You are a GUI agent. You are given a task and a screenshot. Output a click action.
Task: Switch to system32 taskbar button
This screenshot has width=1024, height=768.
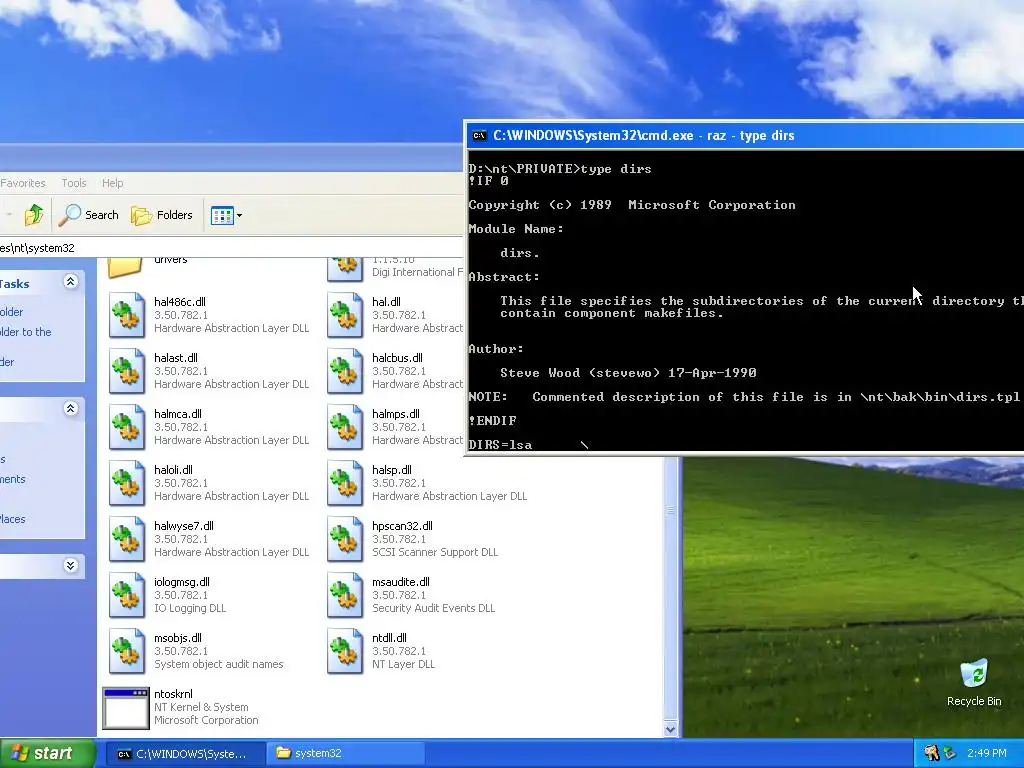[346, 754]
